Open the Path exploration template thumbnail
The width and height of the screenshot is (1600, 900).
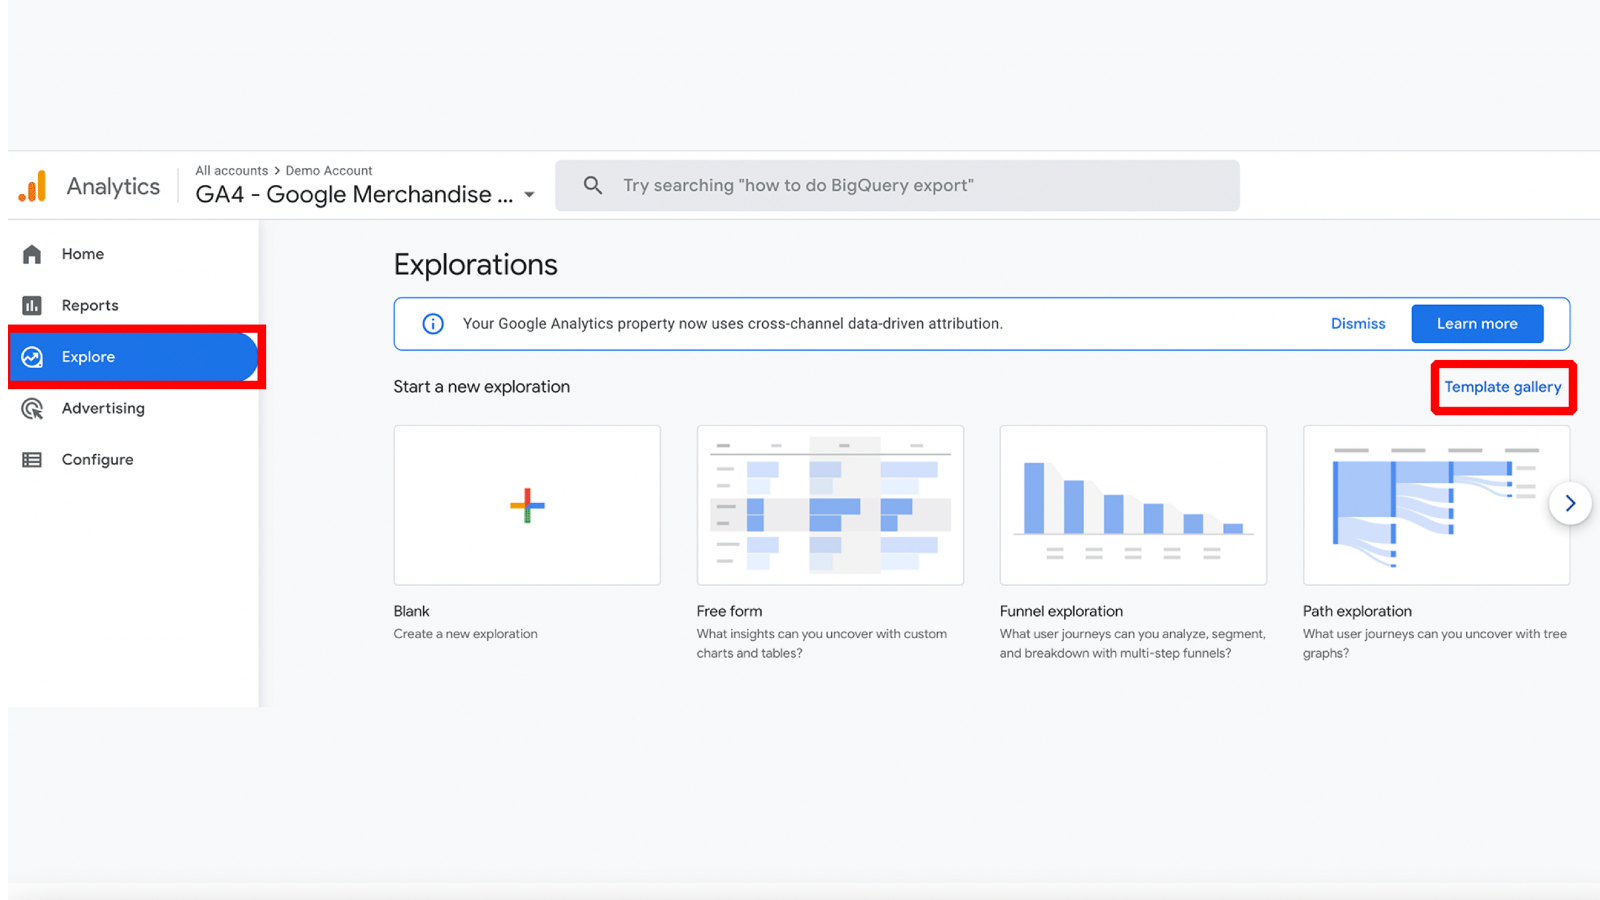tap(1436, 505)
